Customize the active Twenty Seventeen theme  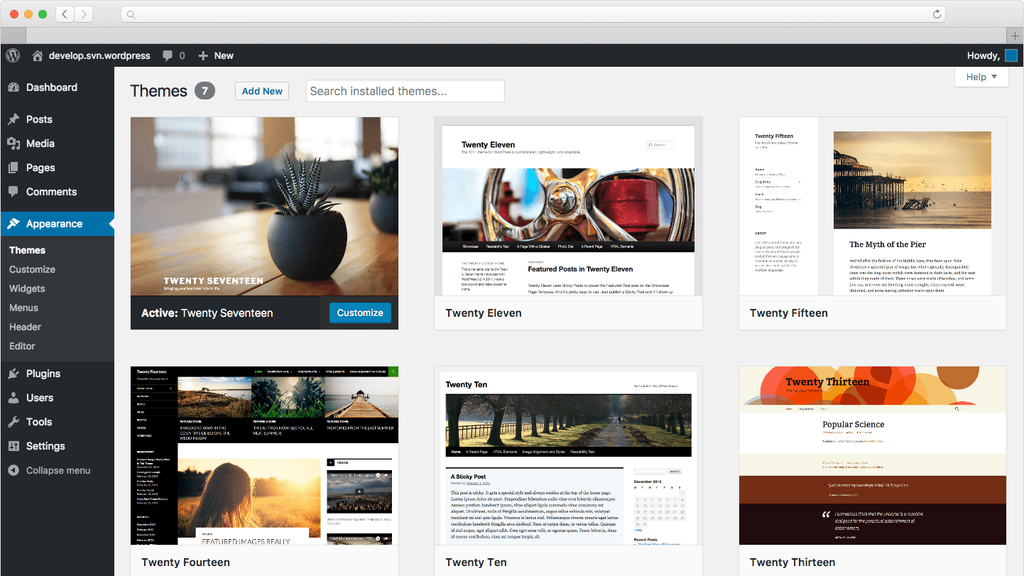click(x=360, y=312)
